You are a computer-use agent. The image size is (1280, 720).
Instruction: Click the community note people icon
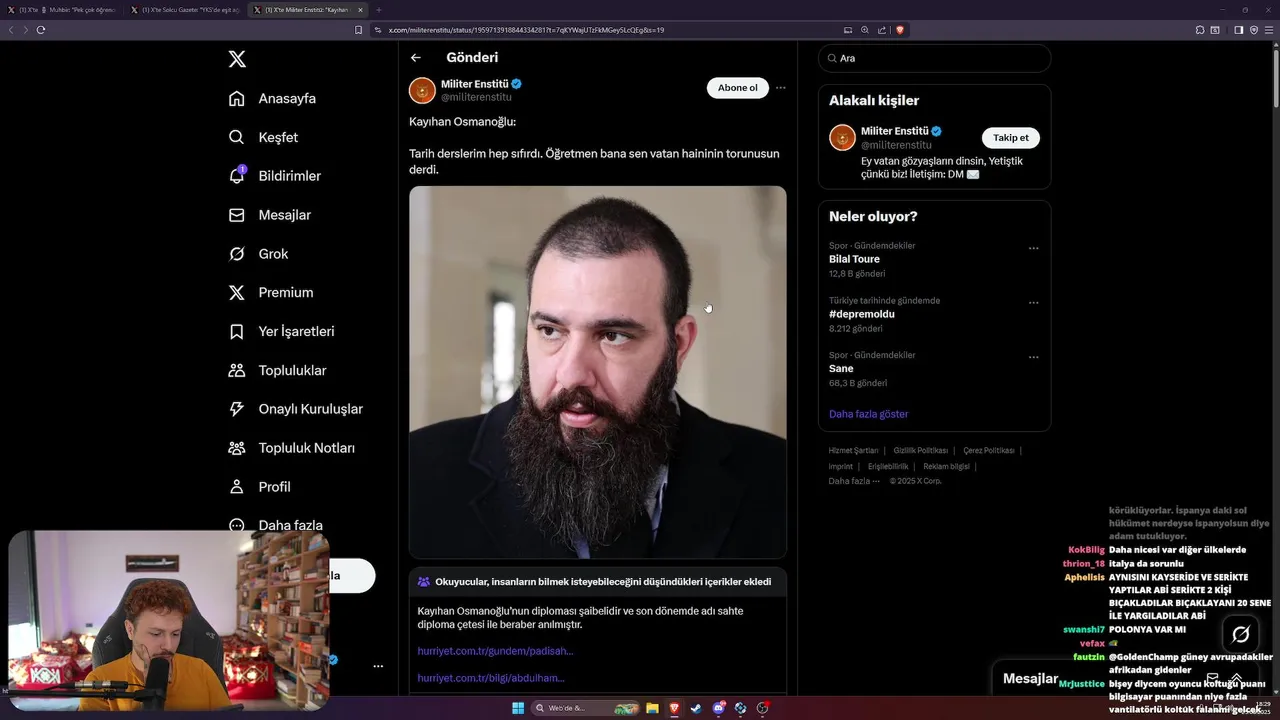coord(424,582)
